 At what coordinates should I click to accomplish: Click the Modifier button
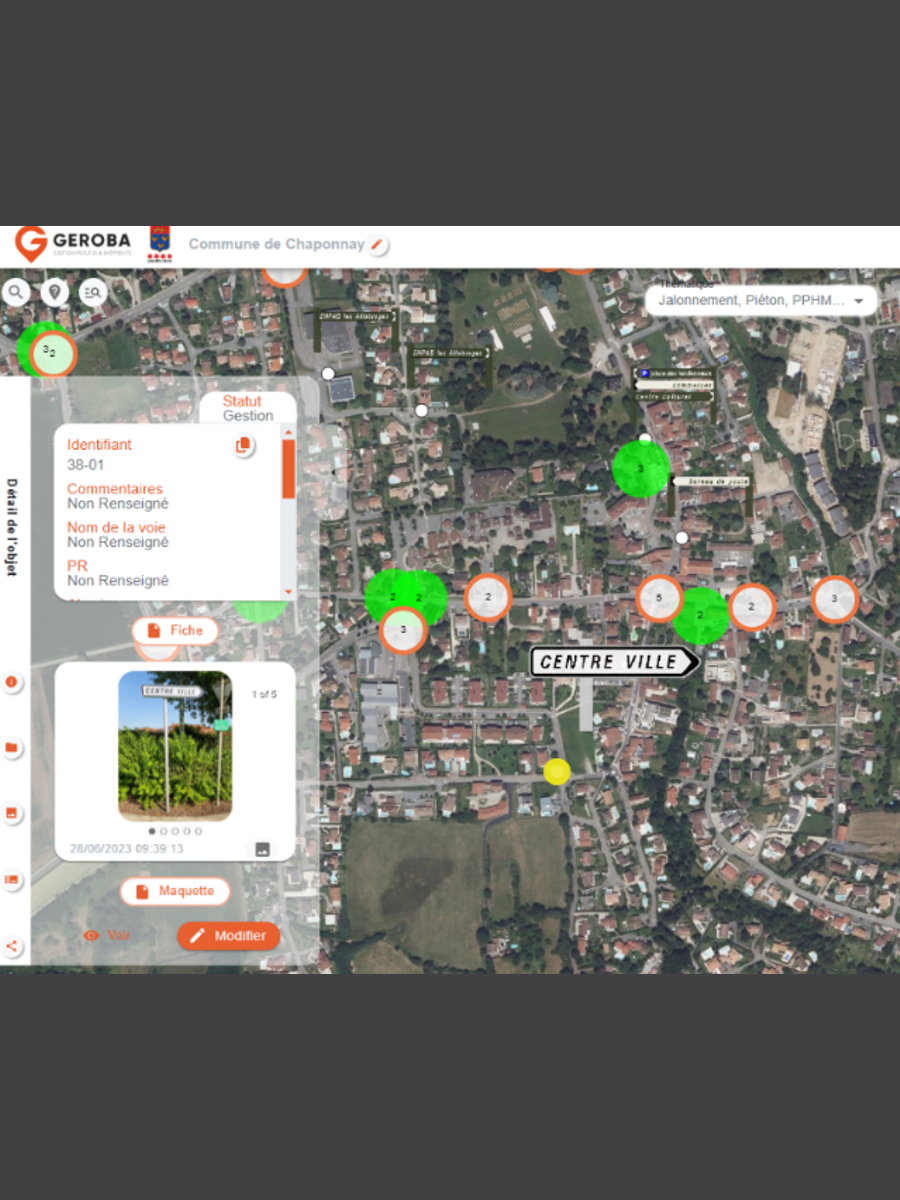coord(228,936)
